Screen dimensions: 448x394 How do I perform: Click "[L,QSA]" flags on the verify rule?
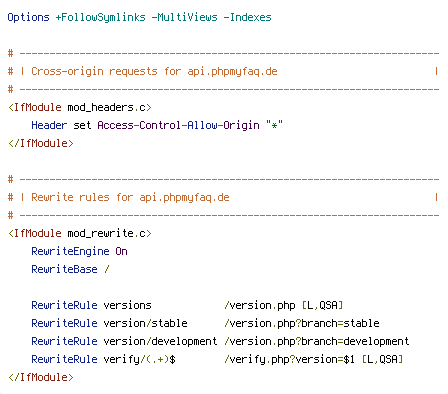coord(382,359)
